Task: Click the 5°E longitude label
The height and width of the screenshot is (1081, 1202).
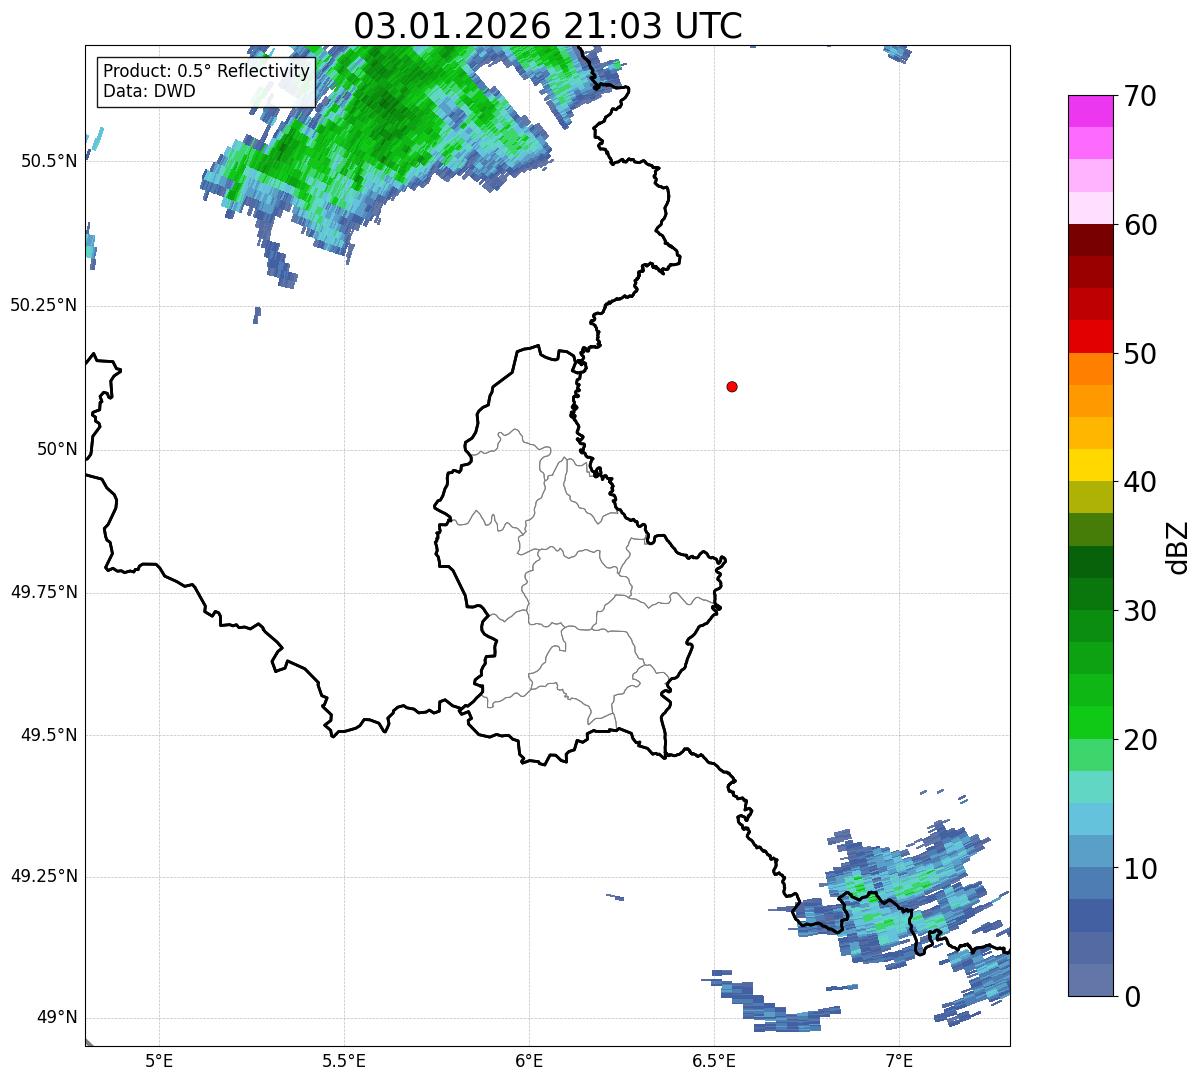Action: (159, 1061)
